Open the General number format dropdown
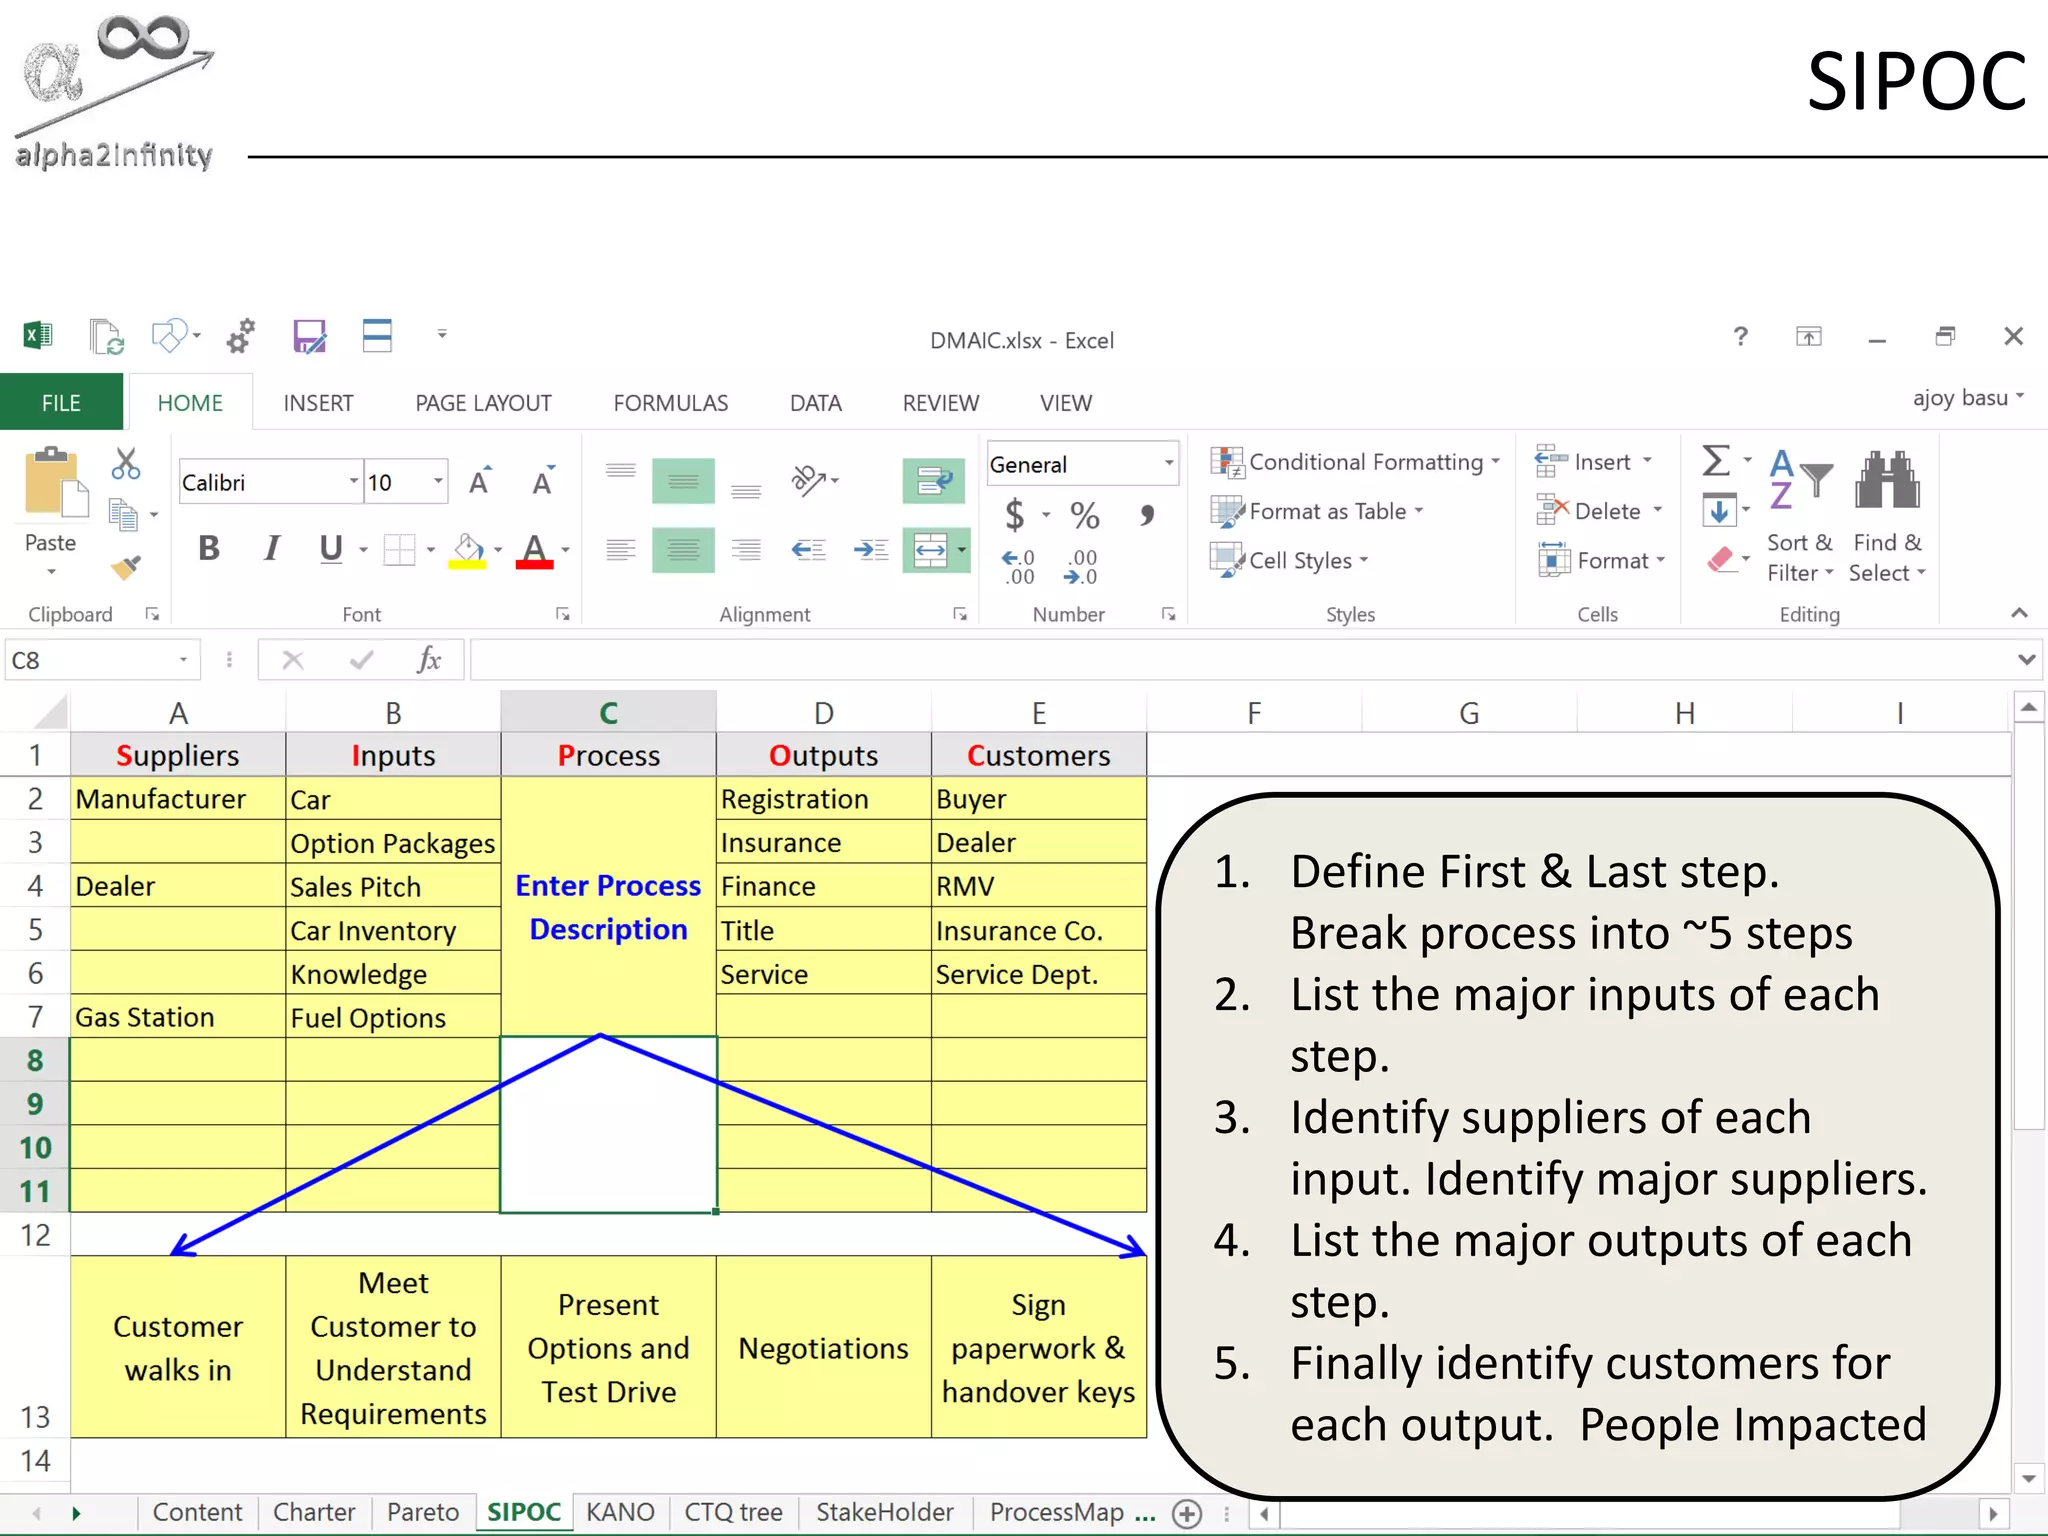 (x=1168, y=463)
